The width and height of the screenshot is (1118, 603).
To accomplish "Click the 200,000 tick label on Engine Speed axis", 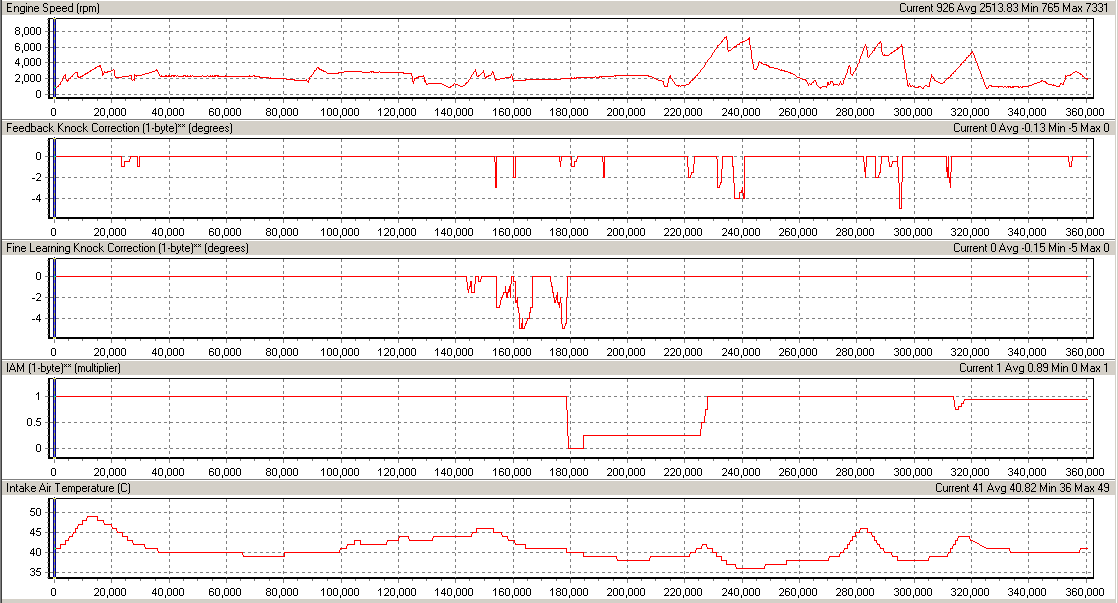I will click(627, 111).
